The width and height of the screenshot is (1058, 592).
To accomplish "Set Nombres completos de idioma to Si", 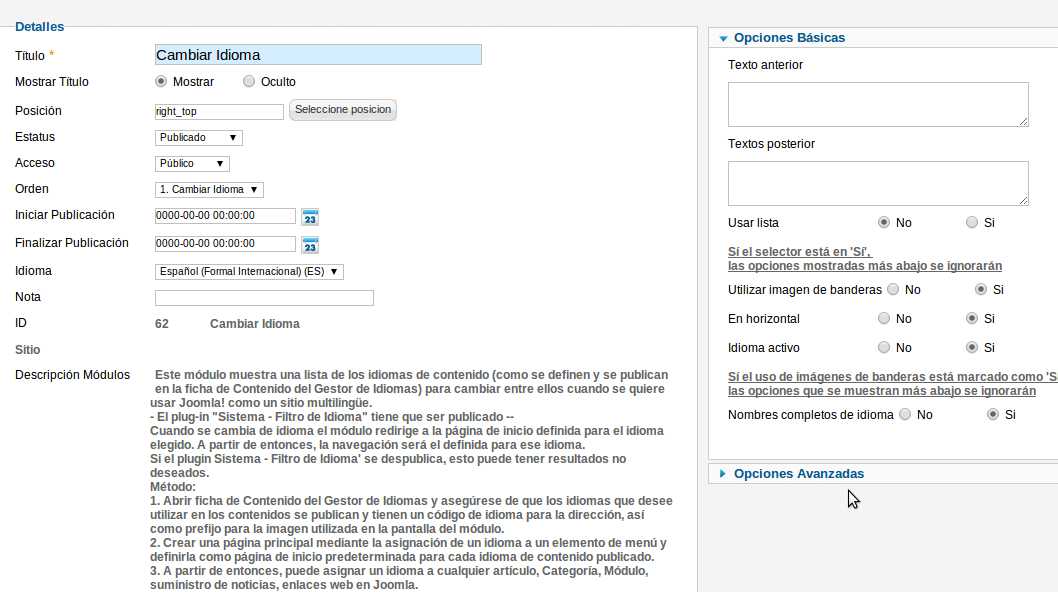I will pyautogui.click(x=993, y=414).
